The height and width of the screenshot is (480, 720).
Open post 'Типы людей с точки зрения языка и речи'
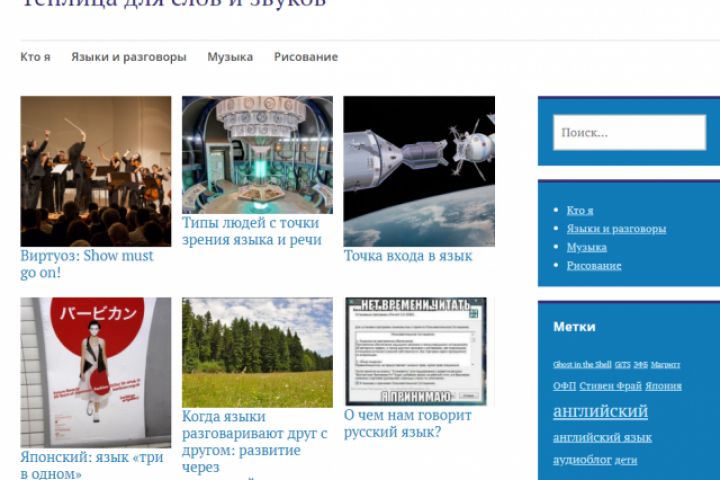tap(252, 231)
